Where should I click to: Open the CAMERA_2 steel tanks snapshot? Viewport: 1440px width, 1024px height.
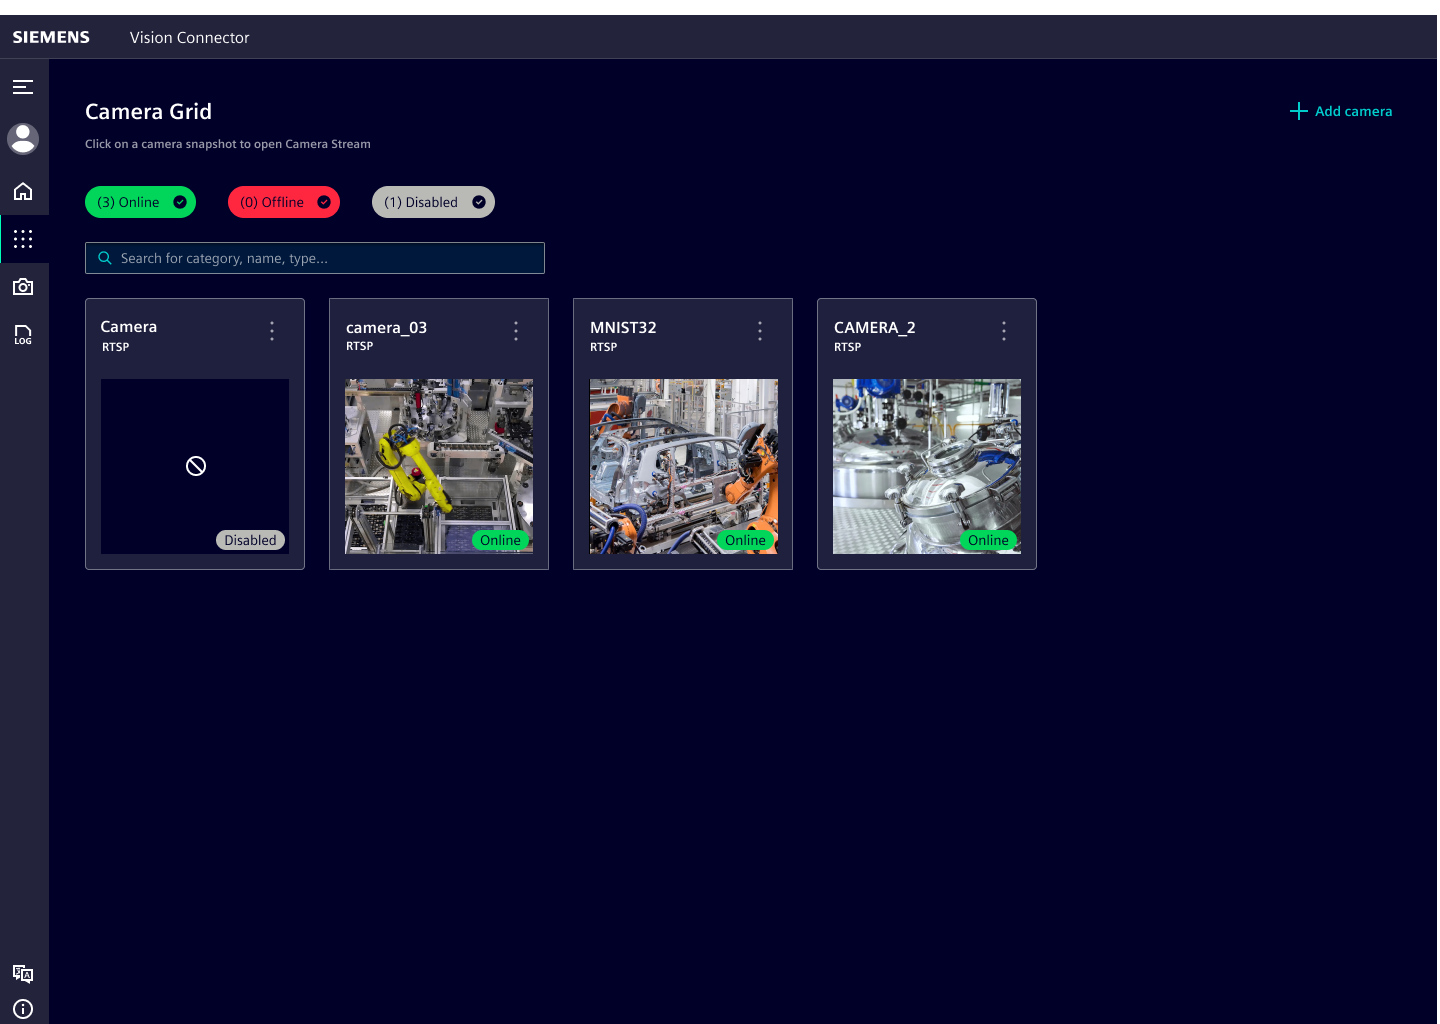click(x=927, y=466)
